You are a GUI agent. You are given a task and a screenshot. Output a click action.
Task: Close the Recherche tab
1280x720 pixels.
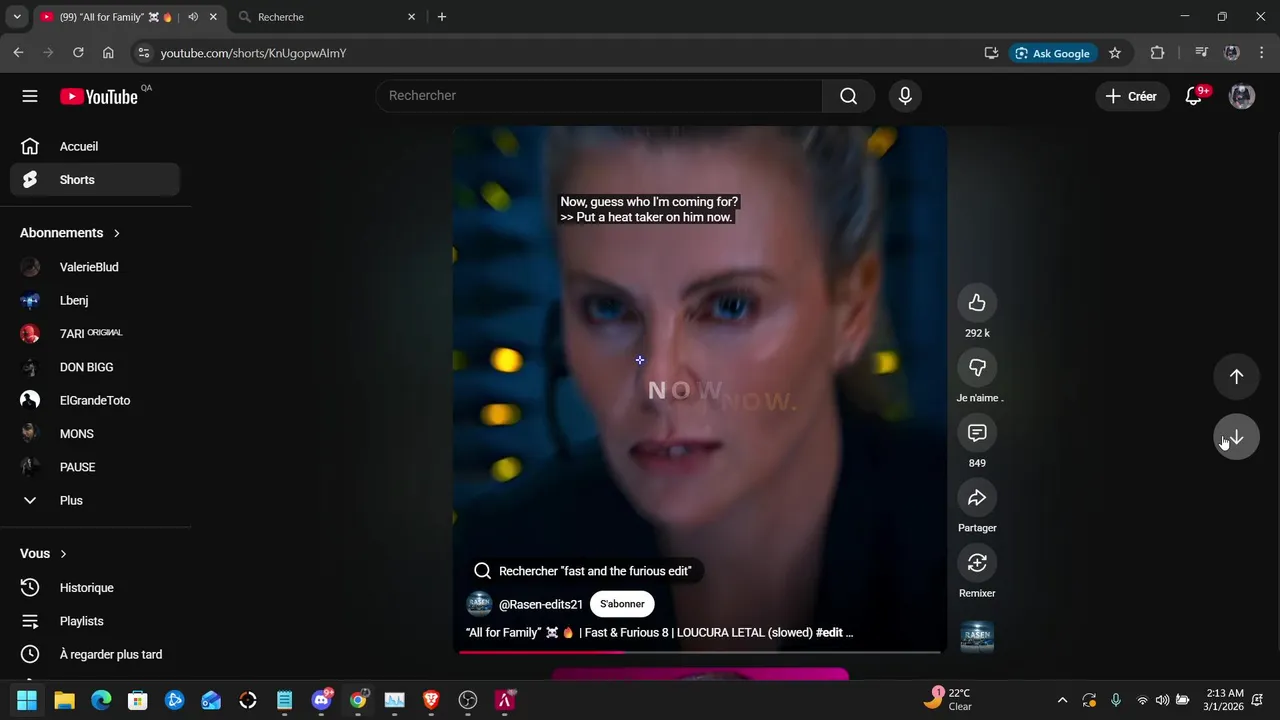click(411, 17)
